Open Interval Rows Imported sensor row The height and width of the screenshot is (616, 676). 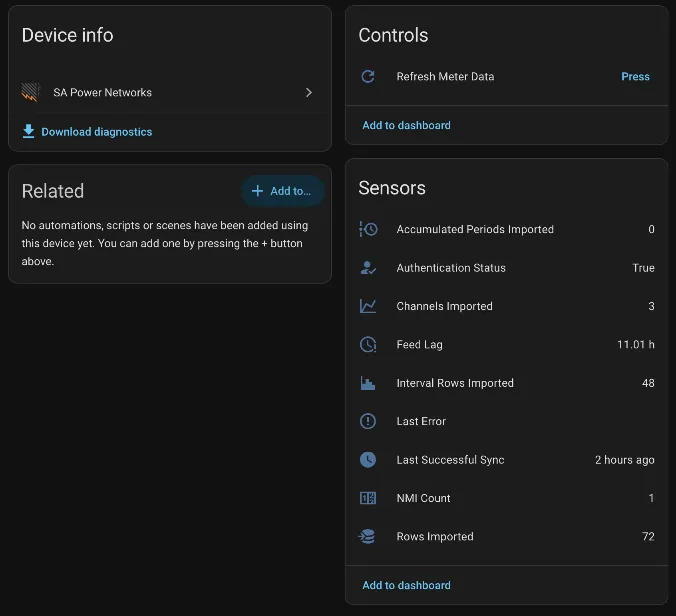pyautogui.click(x=507, y=383)
